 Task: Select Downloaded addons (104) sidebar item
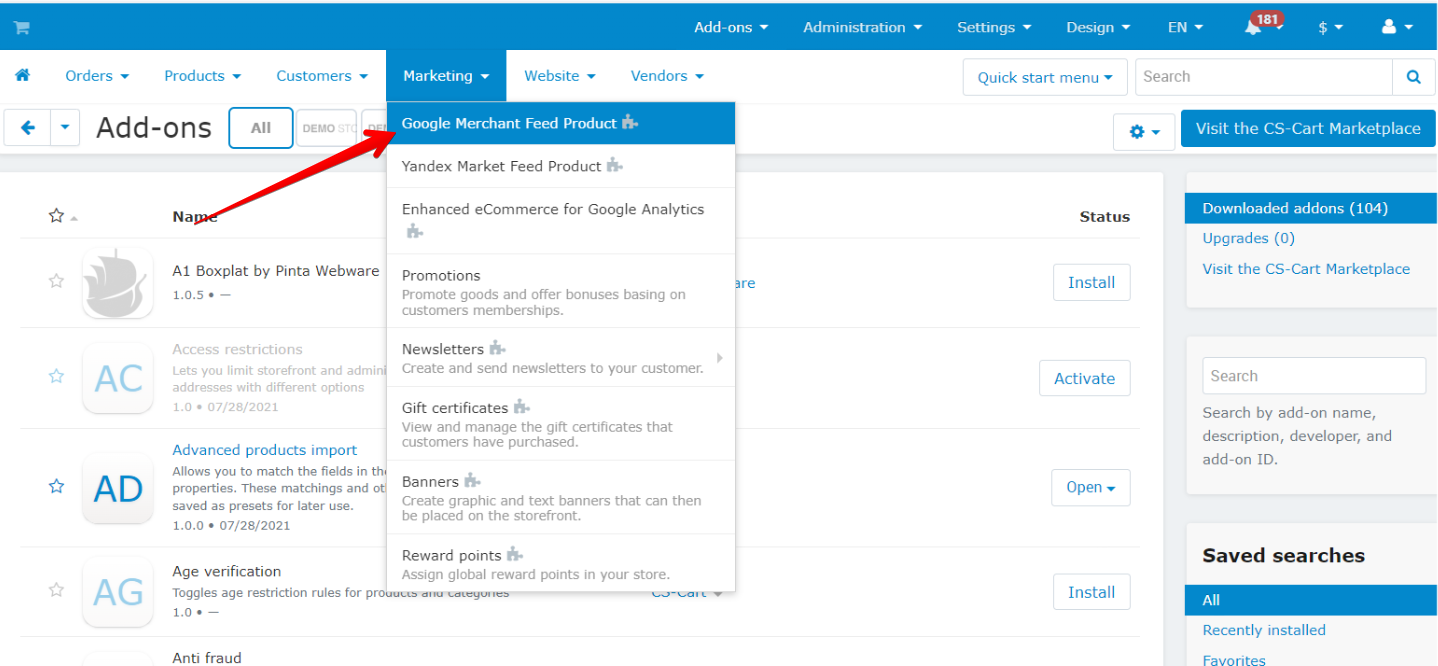tap(1311, 208)
